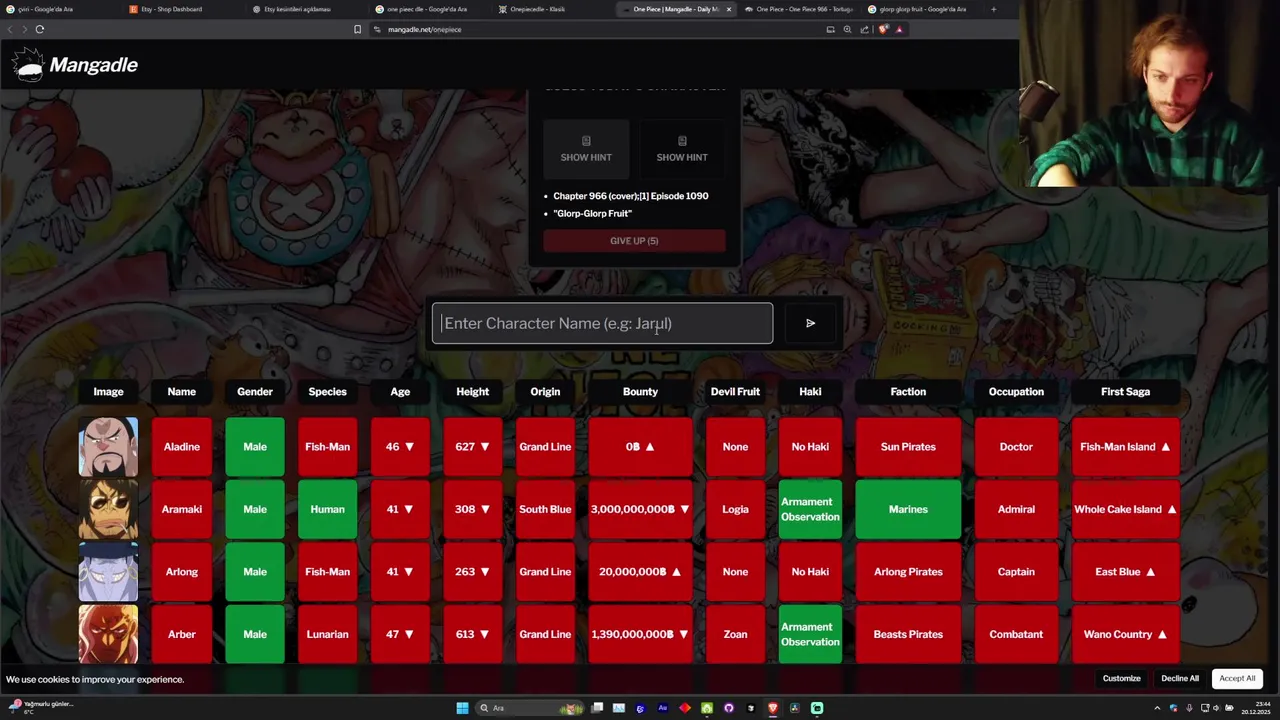Show hidden system tray icons chevron
Image resolution: width=1280 pixels, height=720 pixels.
coord(1157,708)
